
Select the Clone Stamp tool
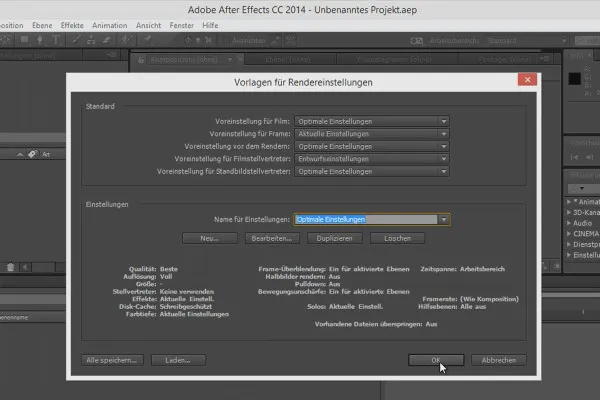coord(91,40)
